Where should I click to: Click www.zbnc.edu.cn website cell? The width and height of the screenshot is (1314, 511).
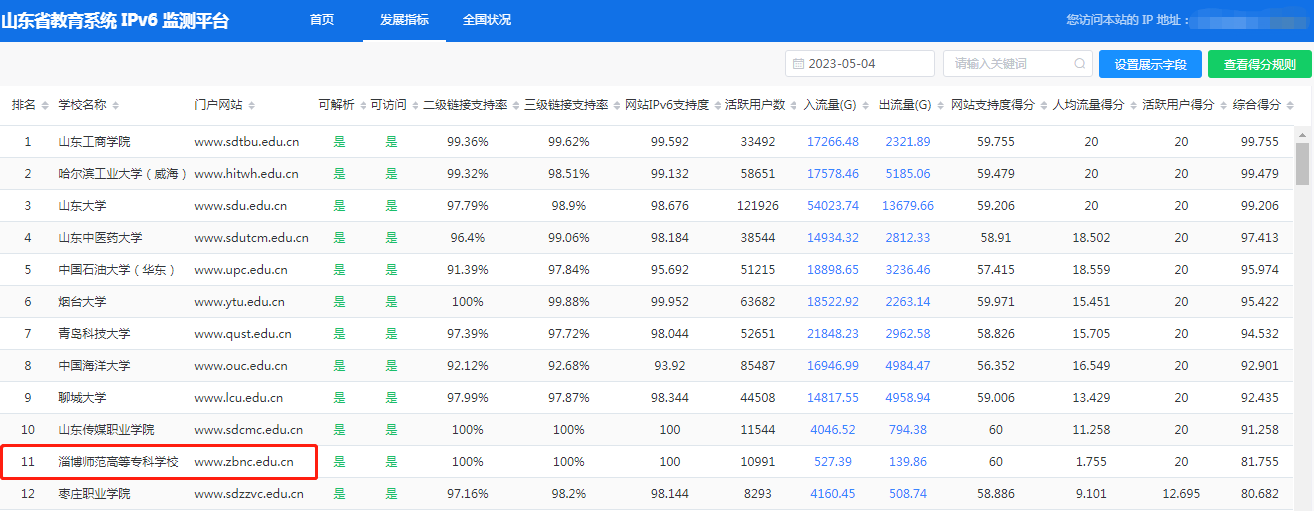click(244, 462)
